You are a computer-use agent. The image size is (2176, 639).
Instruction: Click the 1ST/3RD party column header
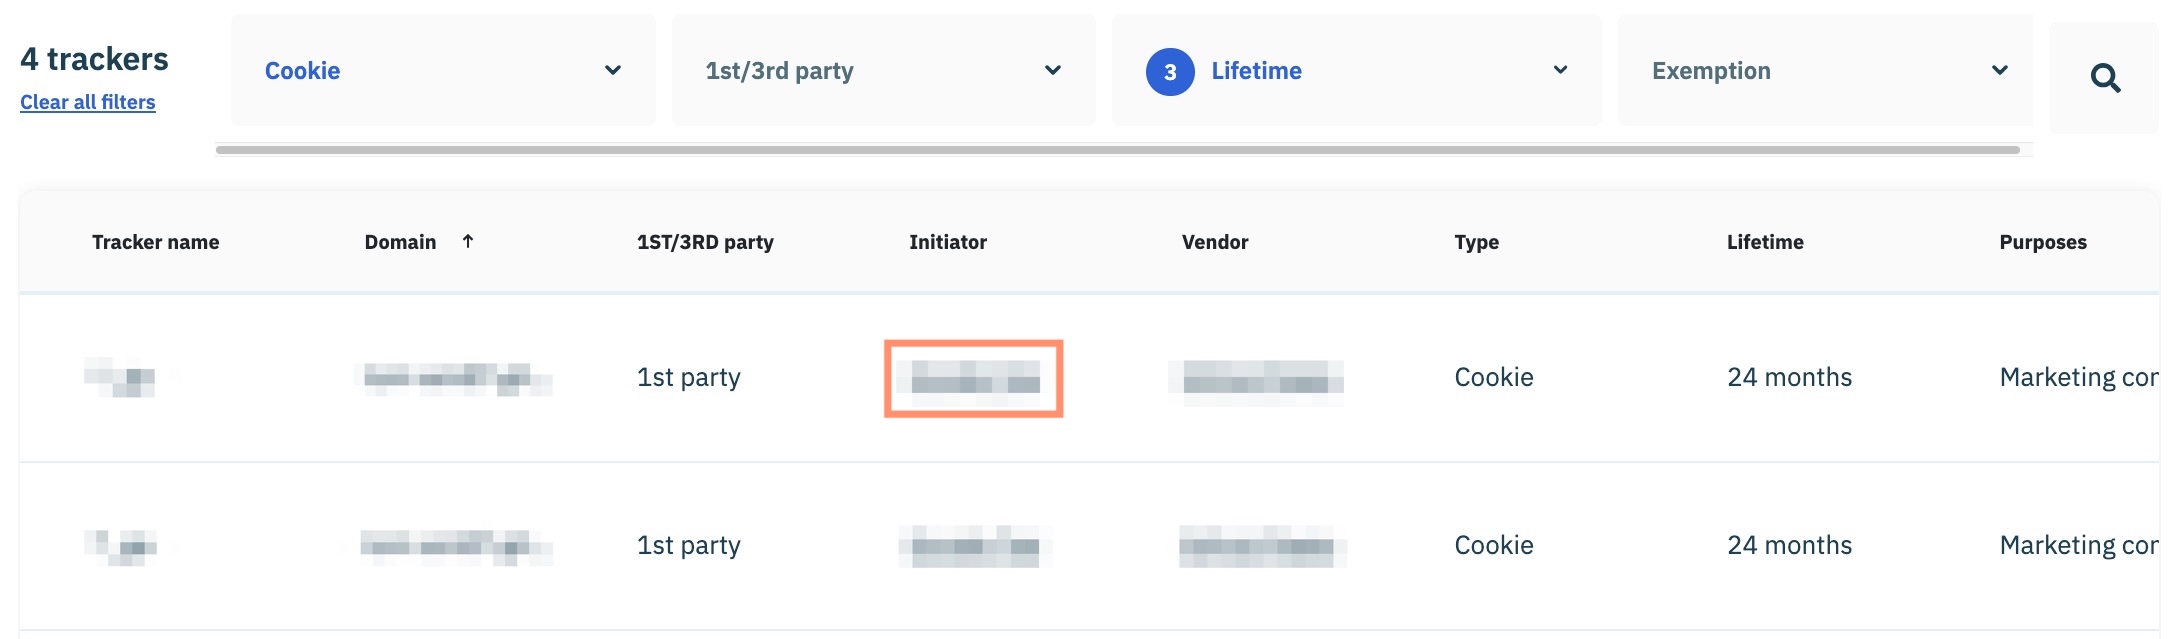[705, 242]
